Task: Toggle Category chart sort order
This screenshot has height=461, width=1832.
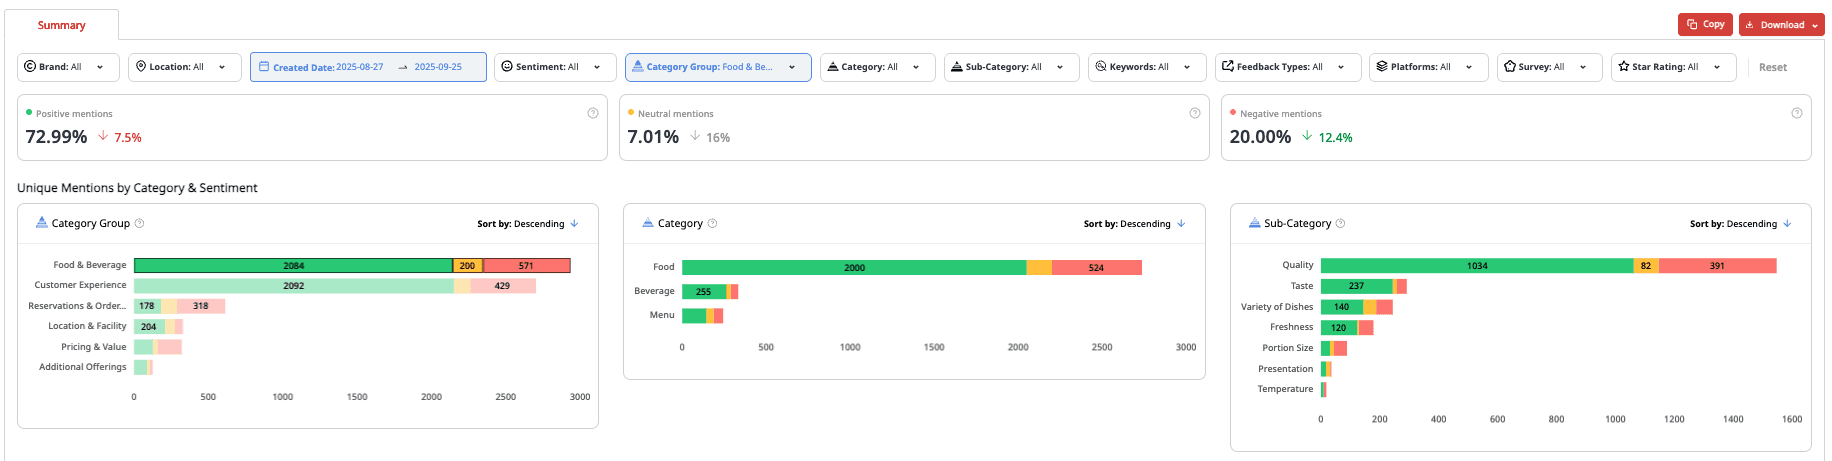Action: (x=1134, y=224)
